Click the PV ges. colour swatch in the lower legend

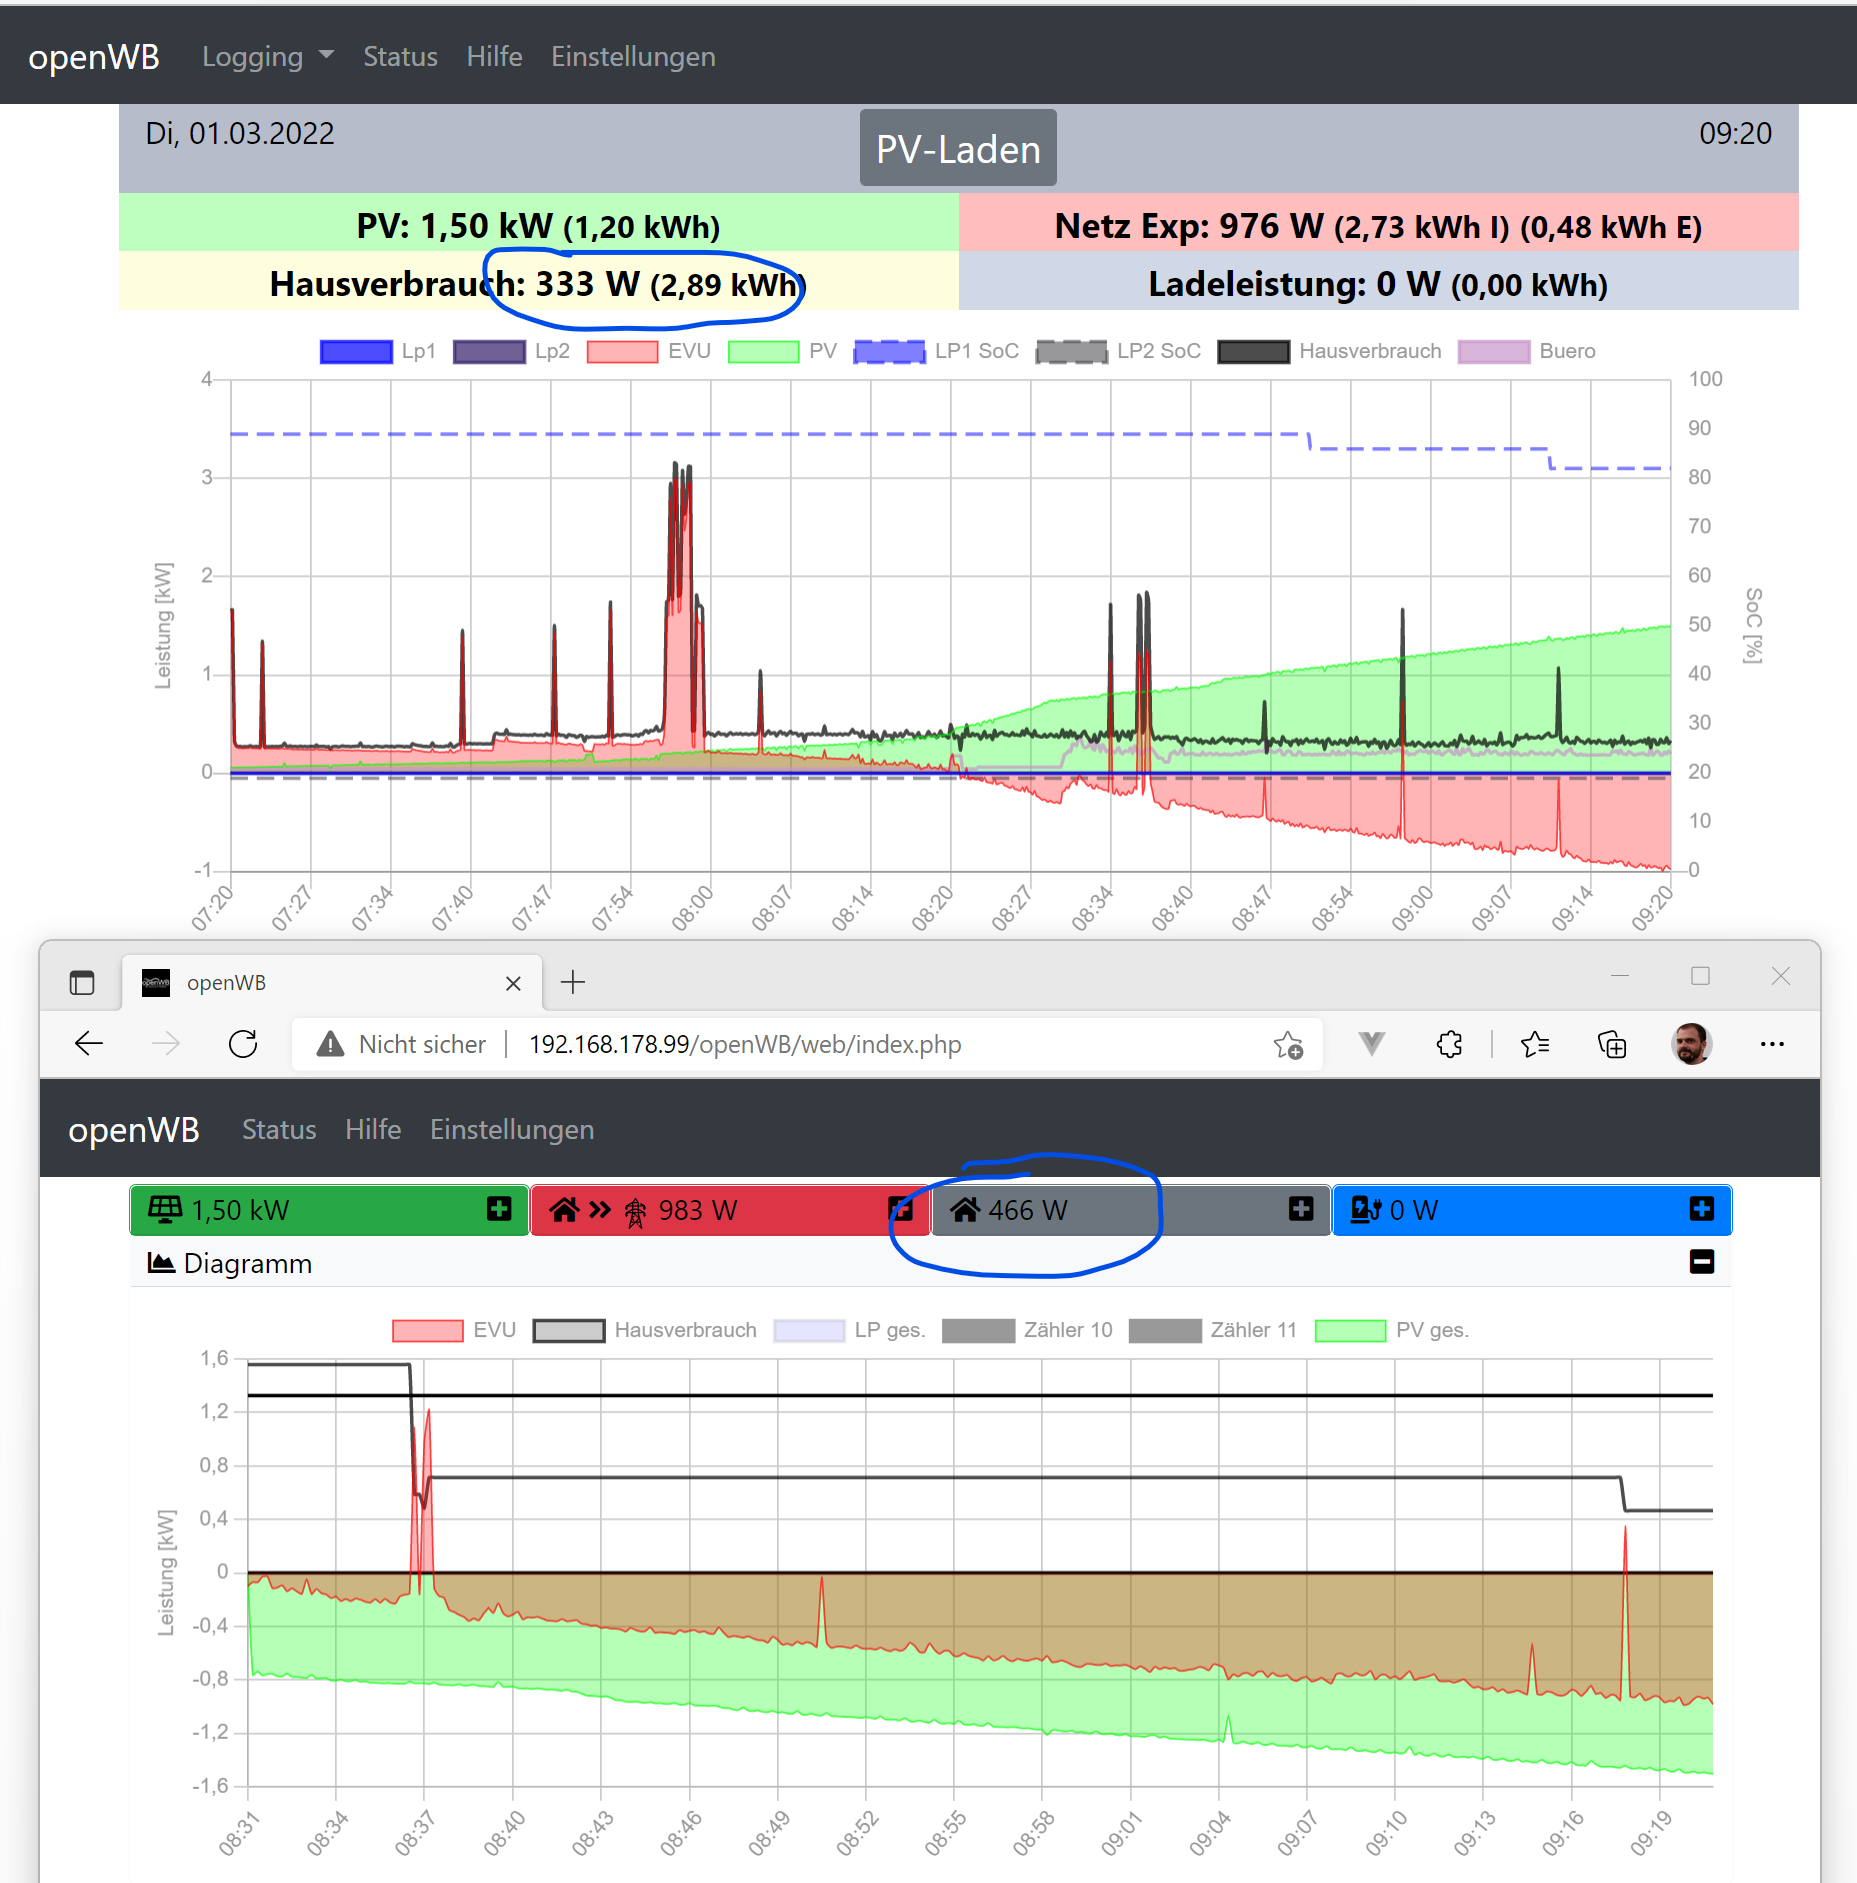click(1351, 1331)
